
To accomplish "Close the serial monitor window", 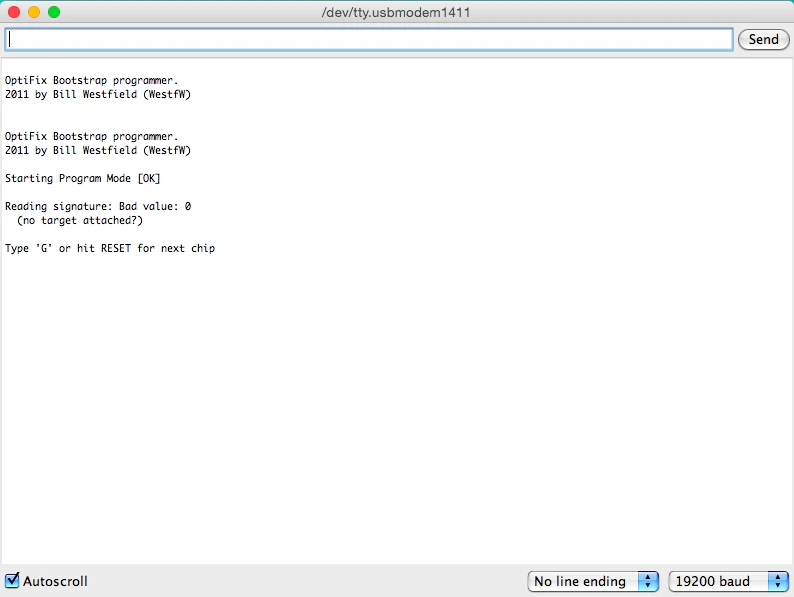I will click(x=14, y=12).
